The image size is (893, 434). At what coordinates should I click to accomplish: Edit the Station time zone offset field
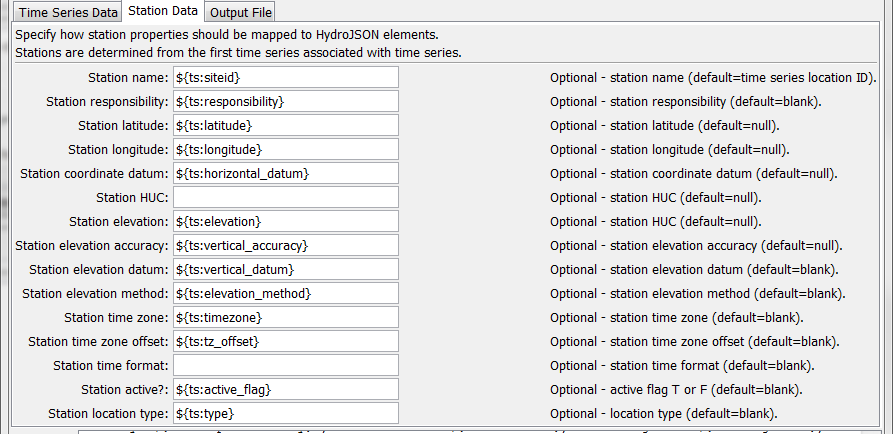pos(286,341)
